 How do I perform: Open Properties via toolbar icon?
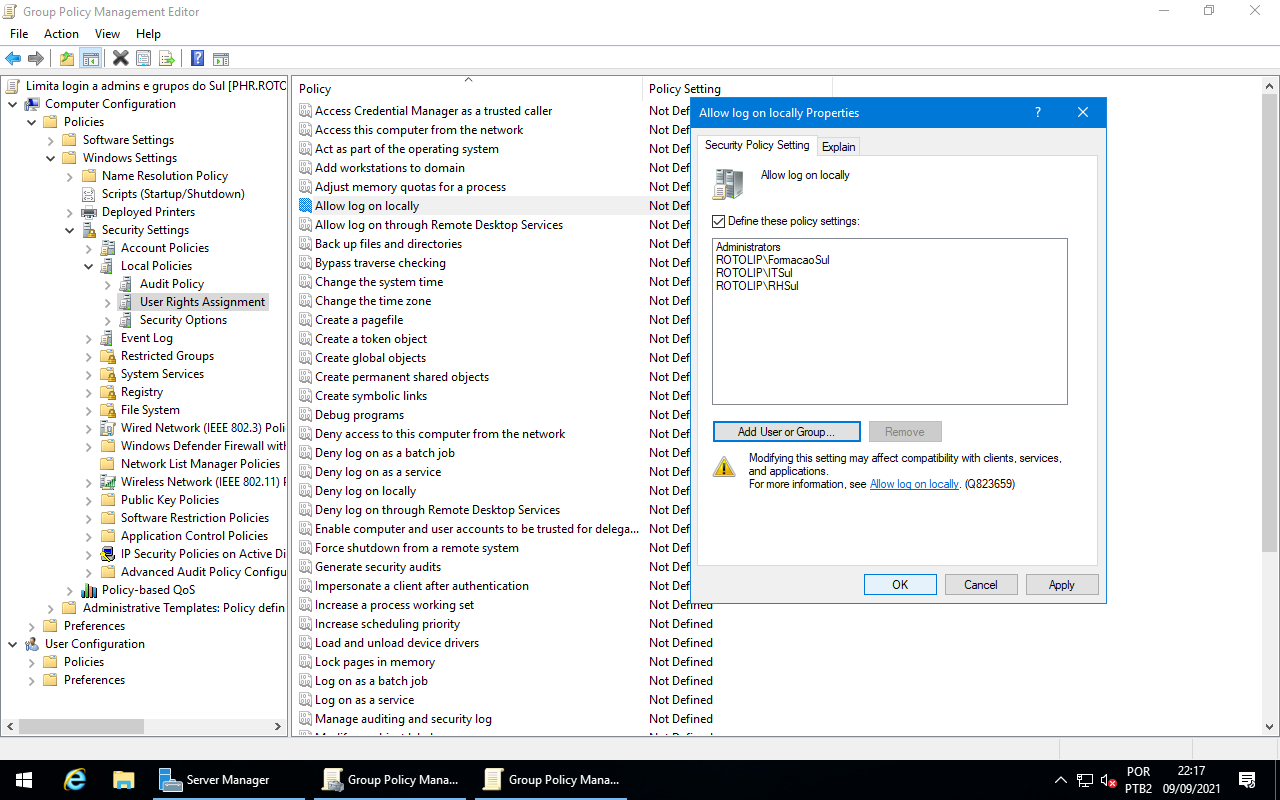pos(143,59)
